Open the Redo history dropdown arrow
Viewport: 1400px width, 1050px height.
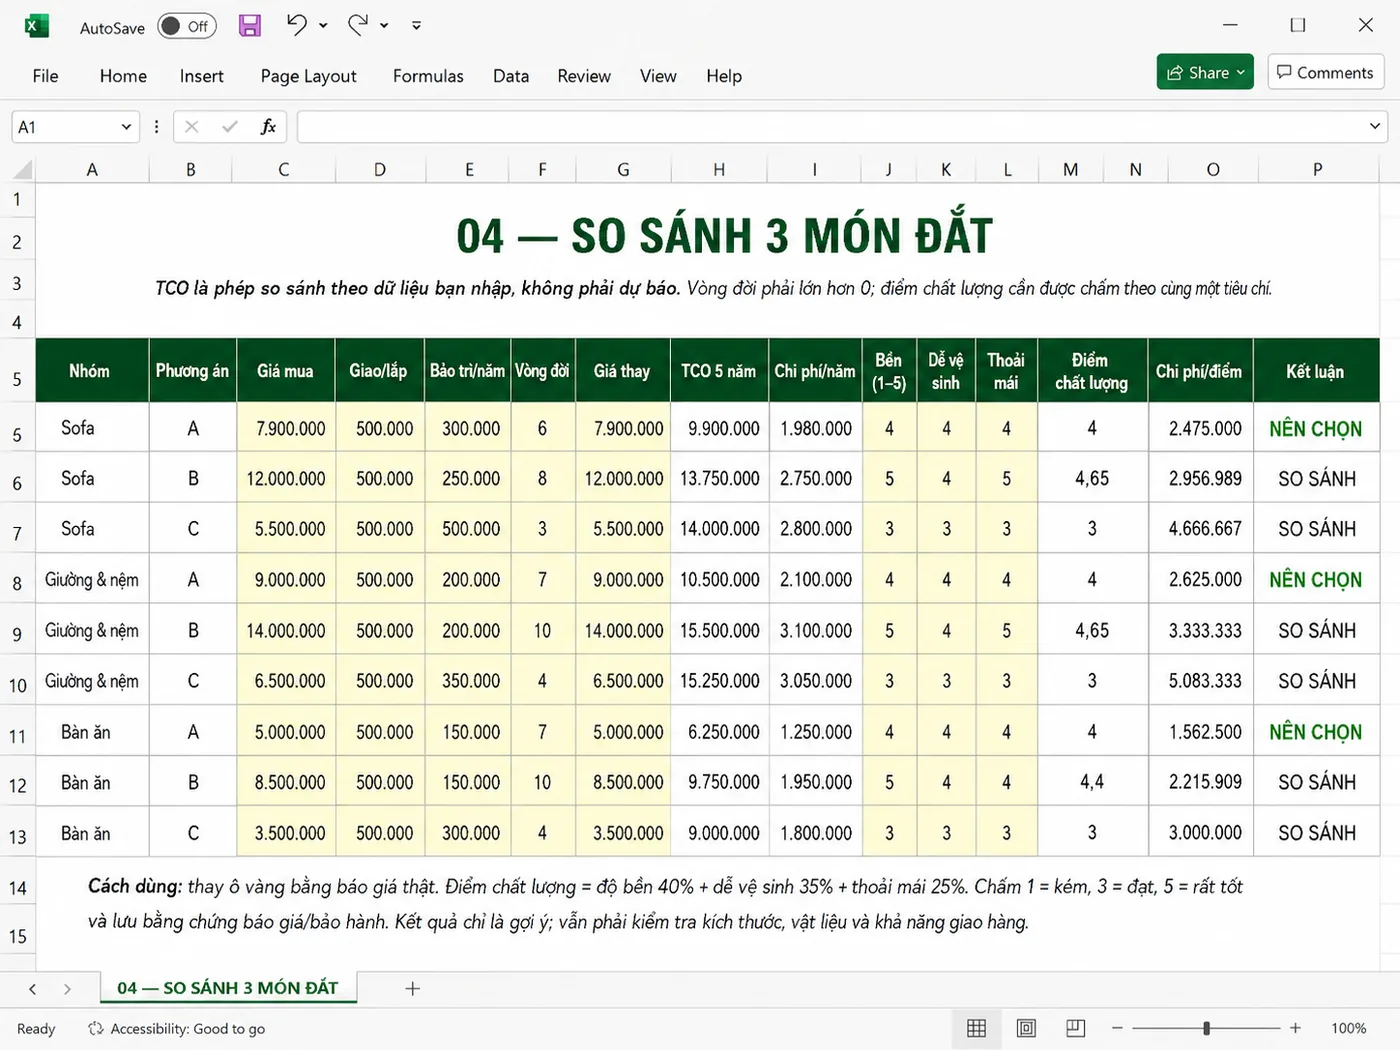point(384,26)
